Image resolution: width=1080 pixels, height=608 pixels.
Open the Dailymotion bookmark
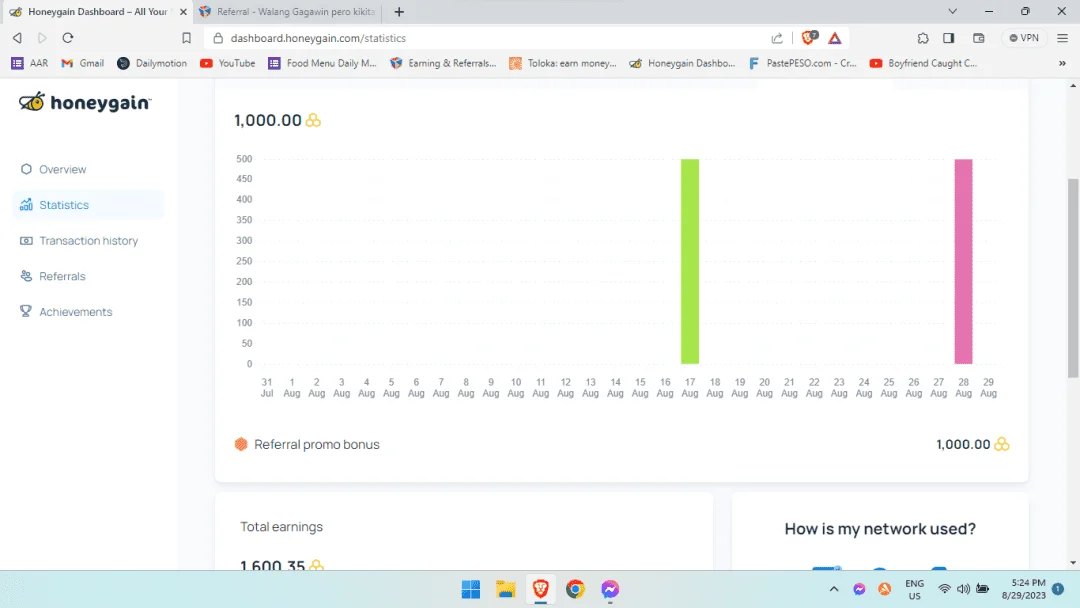(x=152, y=63)
